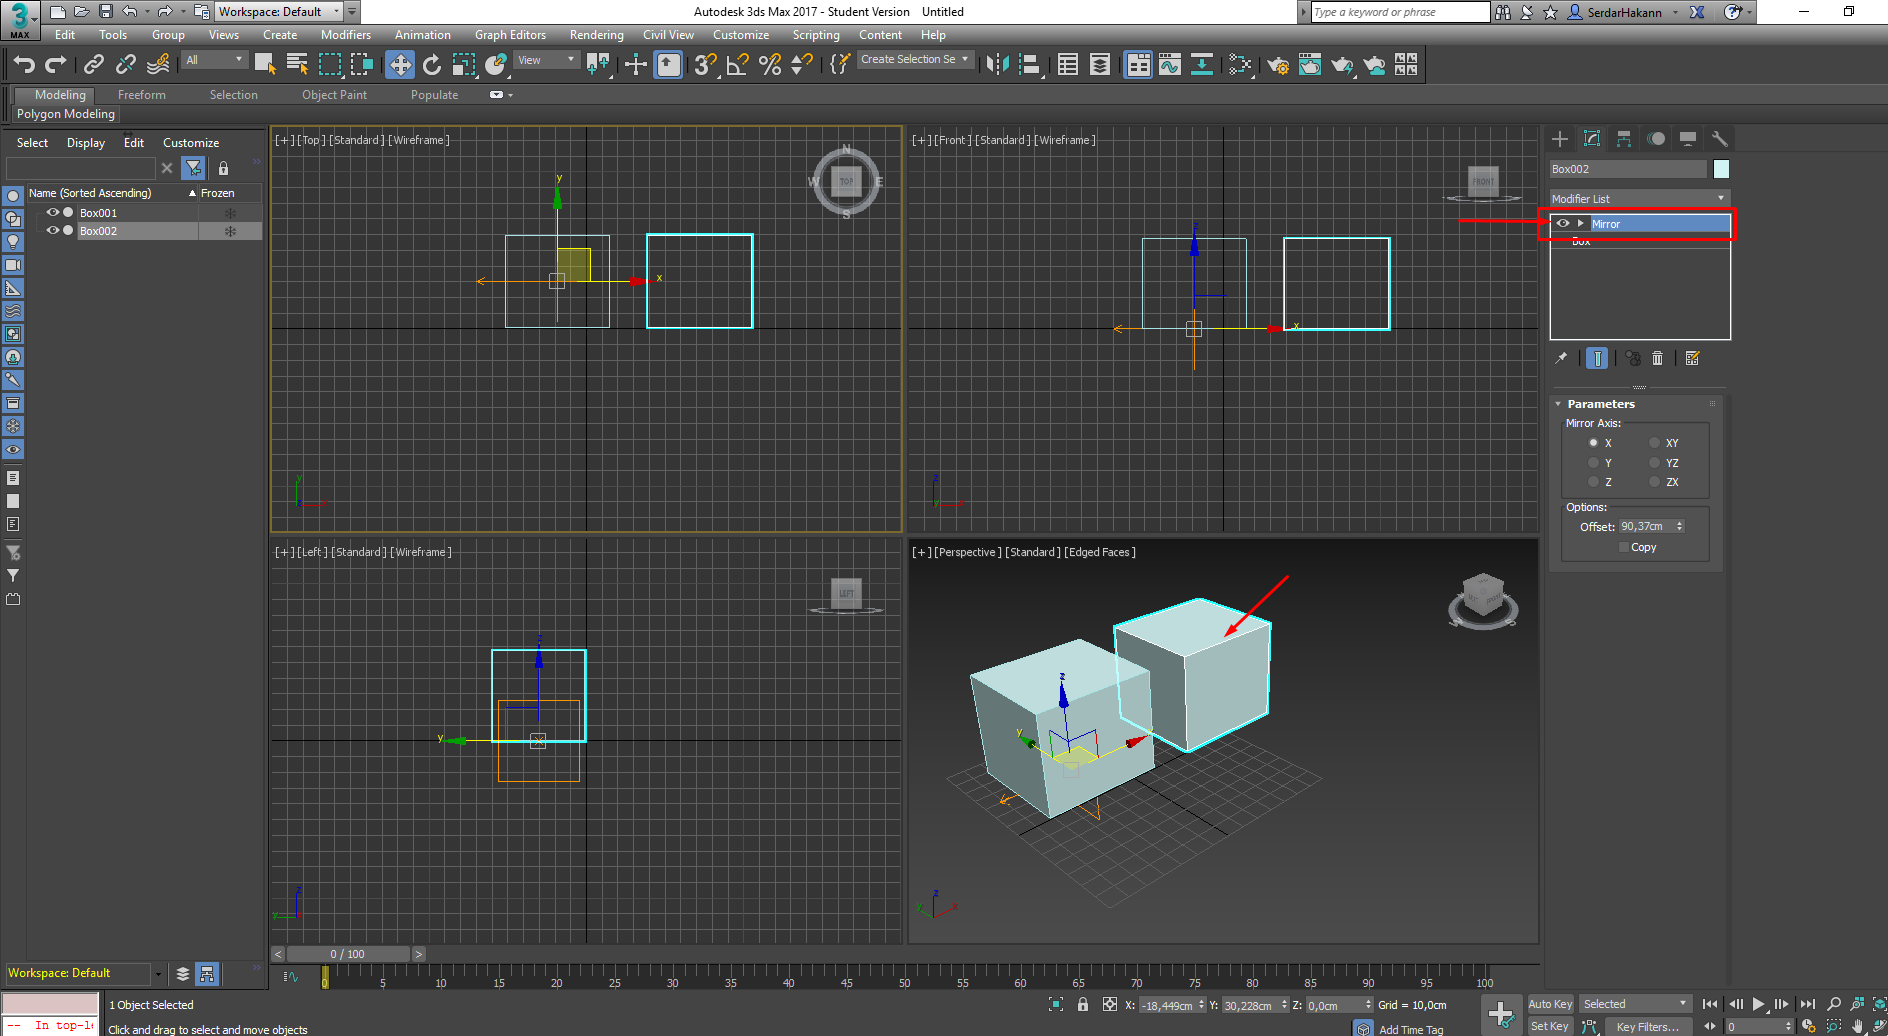
Task: Select the Select and Move tool
Action: (x=400, y=64)
